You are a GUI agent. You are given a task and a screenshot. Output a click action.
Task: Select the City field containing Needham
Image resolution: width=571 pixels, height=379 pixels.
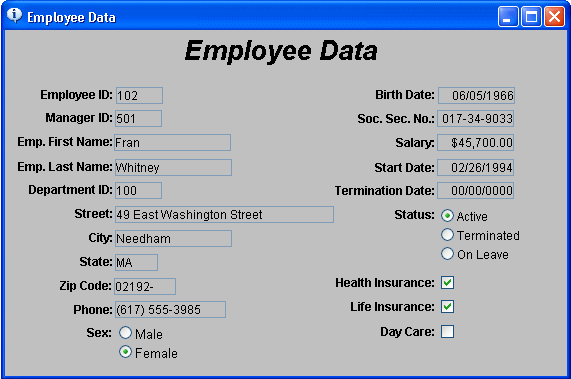173,238
